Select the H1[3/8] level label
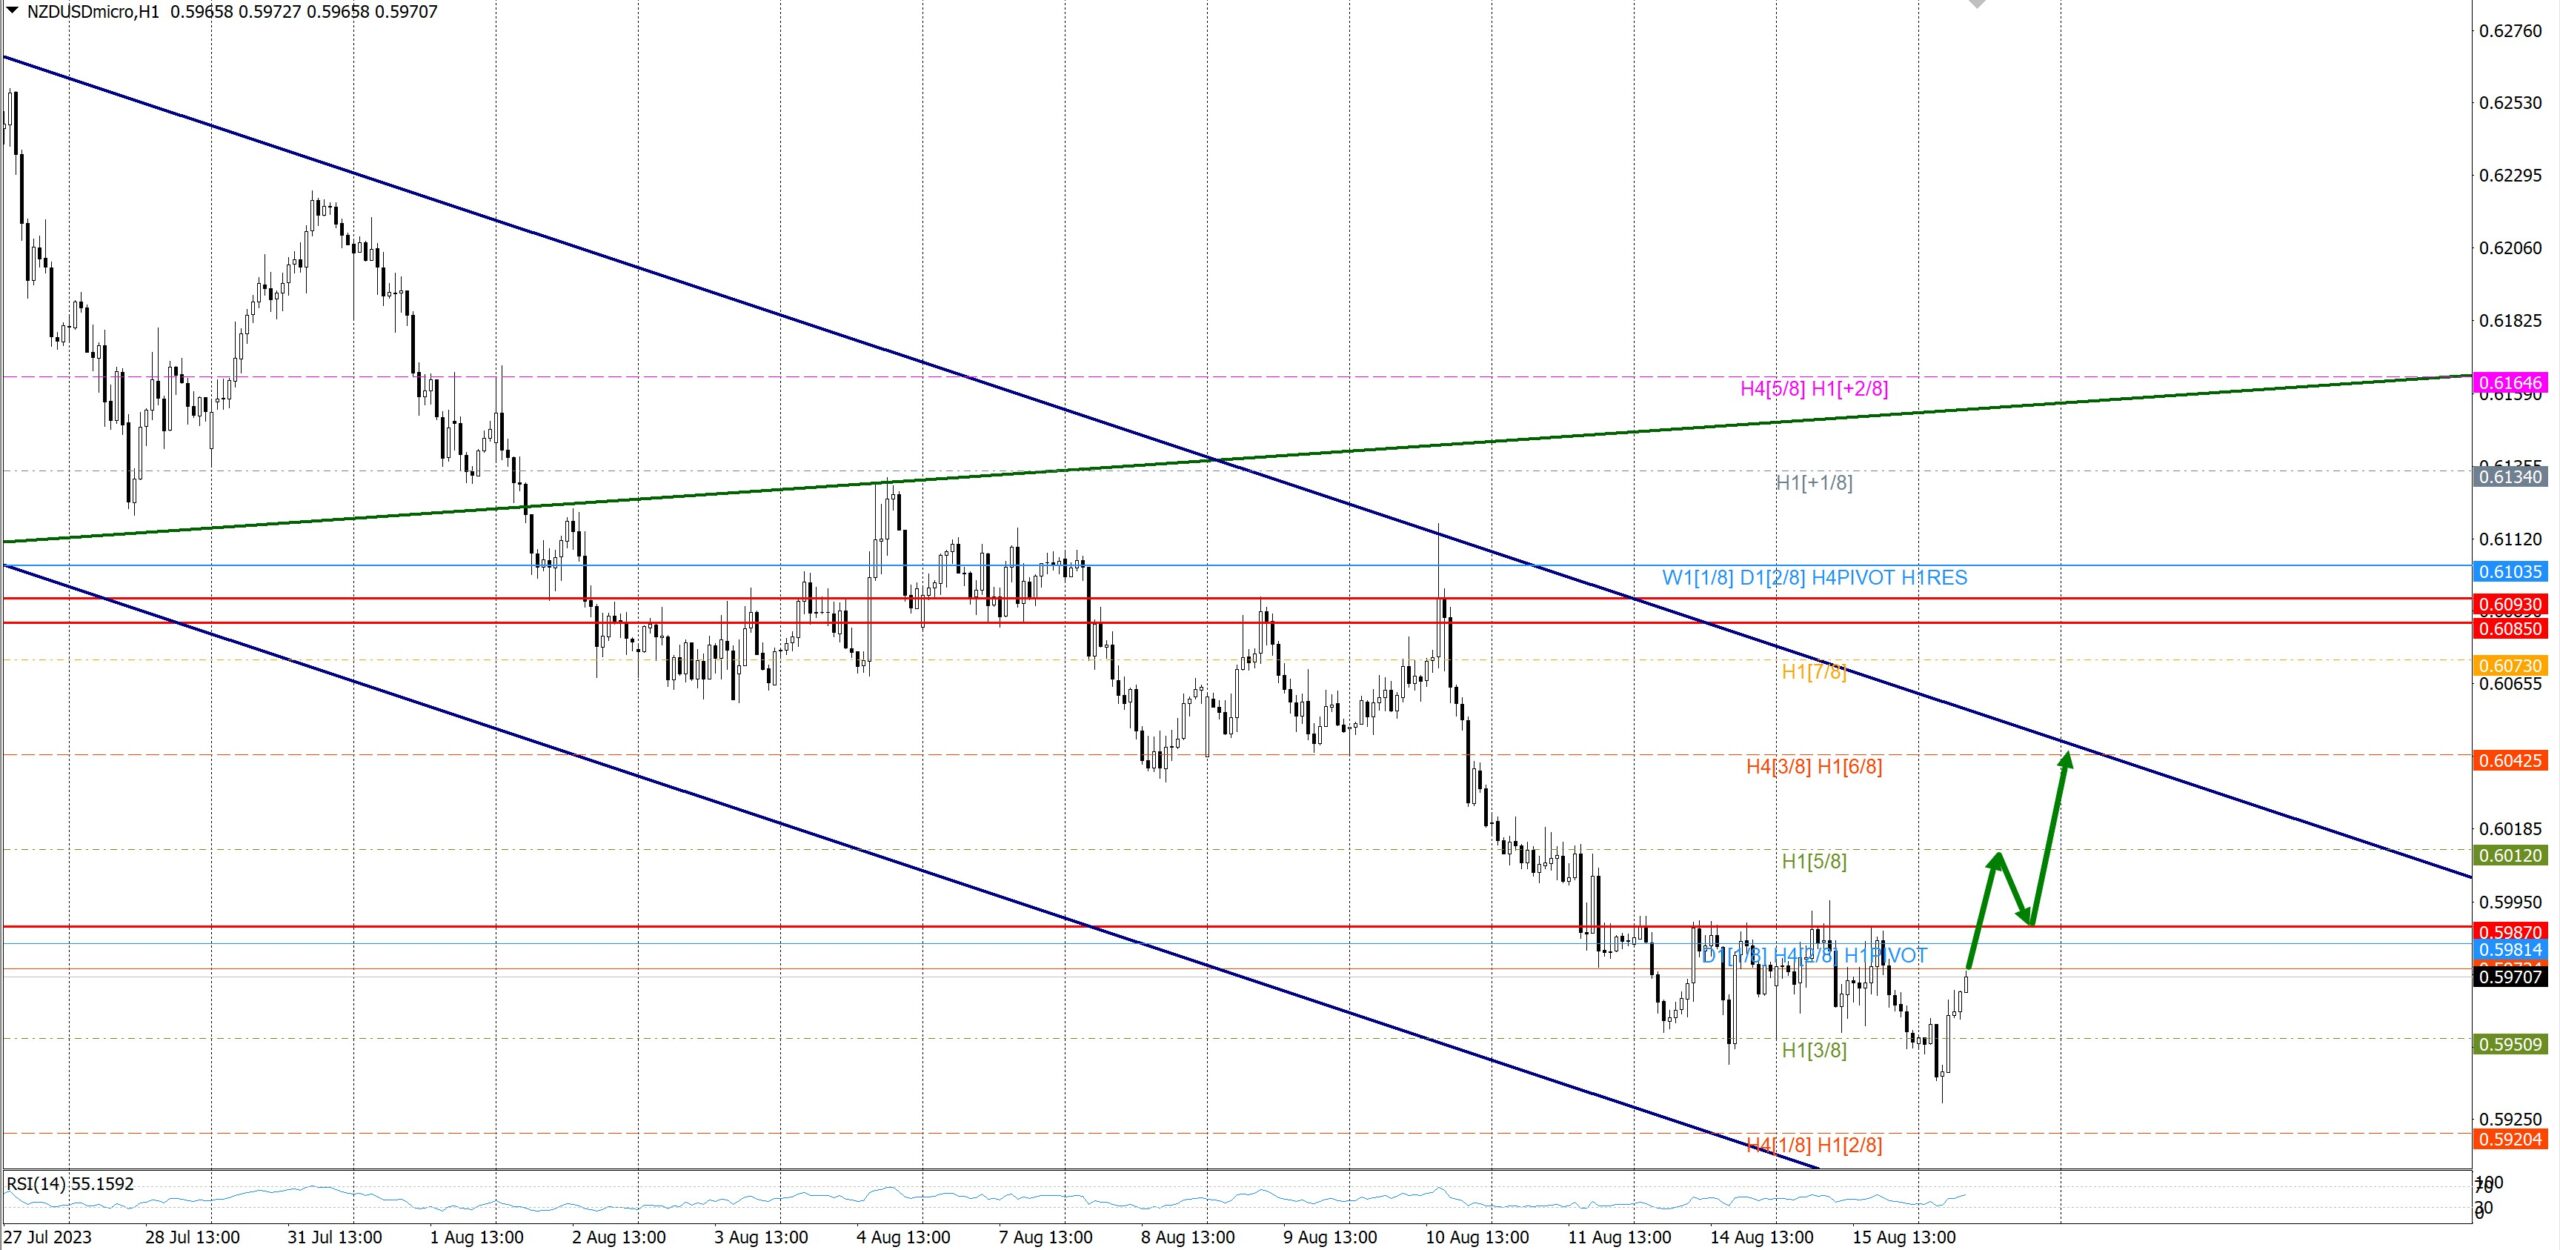The width and height of the screenshot is (2560, 1250). [x=1814, y=1051]
